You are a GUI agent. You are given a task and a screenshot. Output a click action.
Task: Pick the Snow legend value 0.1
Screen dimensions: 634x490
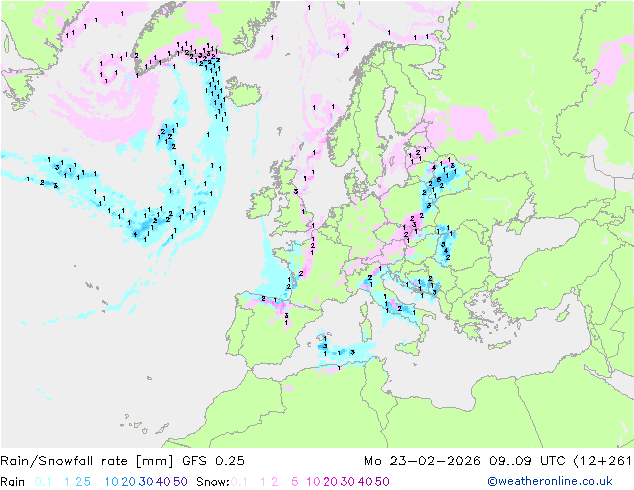(x=239, y=482)
